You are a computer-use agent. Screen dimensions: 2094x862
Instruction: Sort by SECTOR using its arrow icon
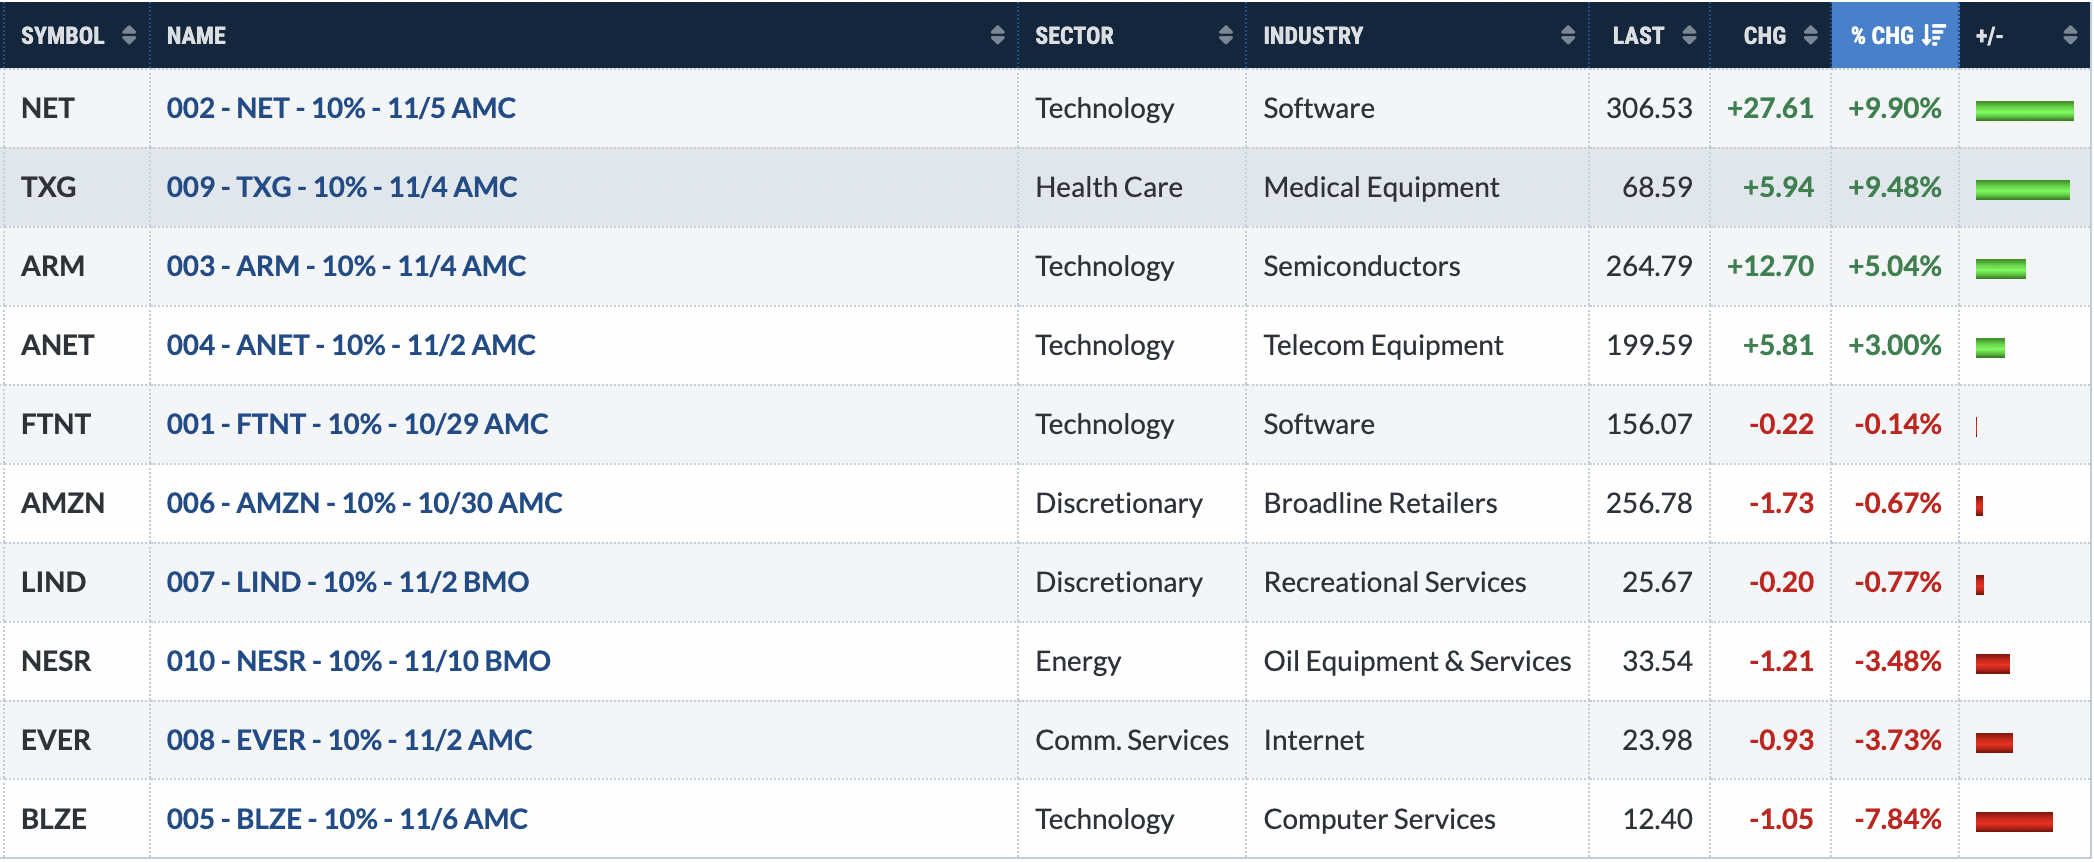(1225, 35)
